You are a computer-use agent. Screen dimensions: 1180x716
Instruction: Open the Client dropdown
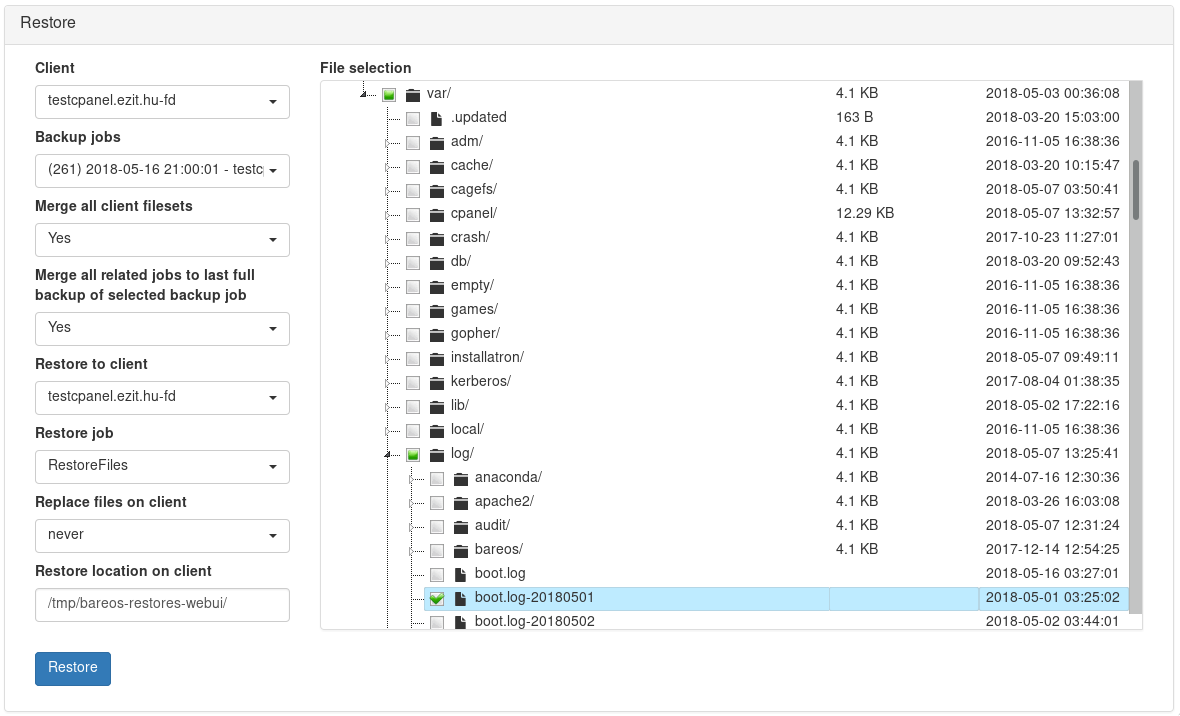click(162, 102)
